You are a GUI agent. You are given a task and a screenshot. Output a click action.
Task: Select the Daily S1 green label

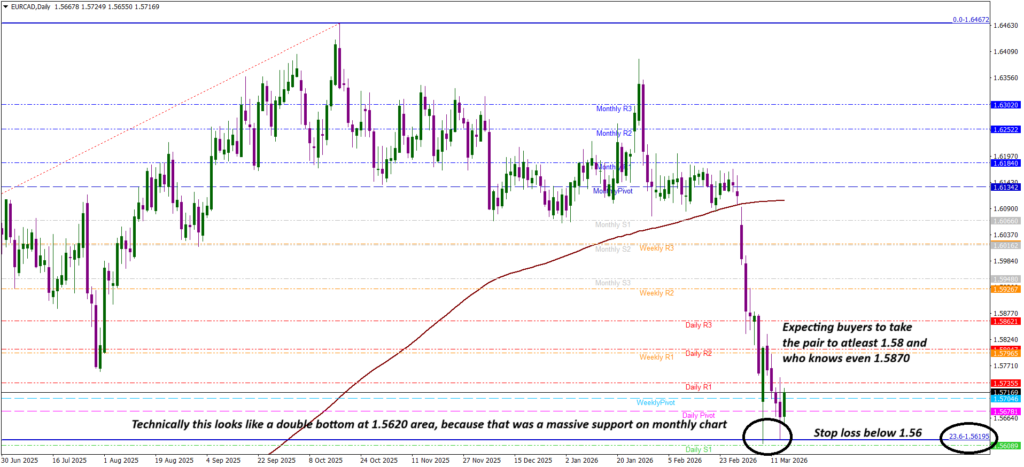click(698, 449)
